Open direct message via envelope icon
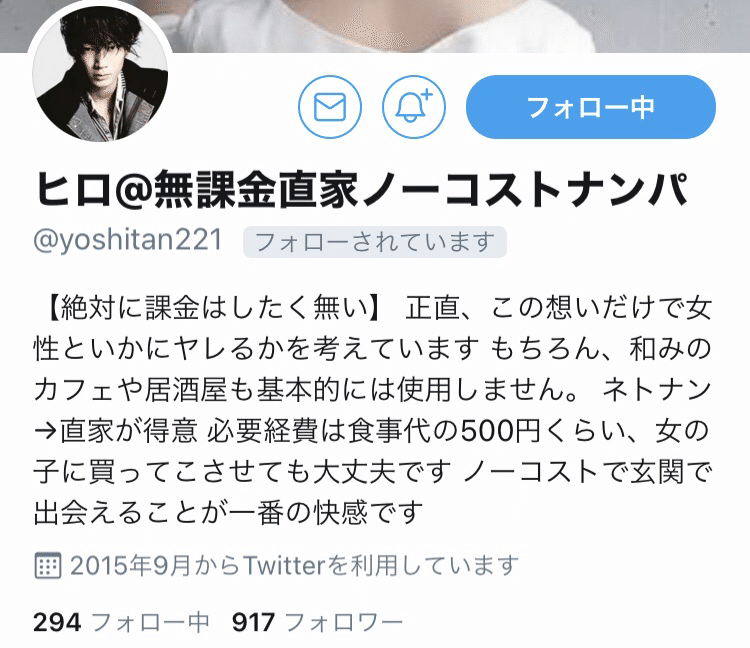The width and height of the screenshot is (750, 648). pyautogui.click(x=330, y=107)
